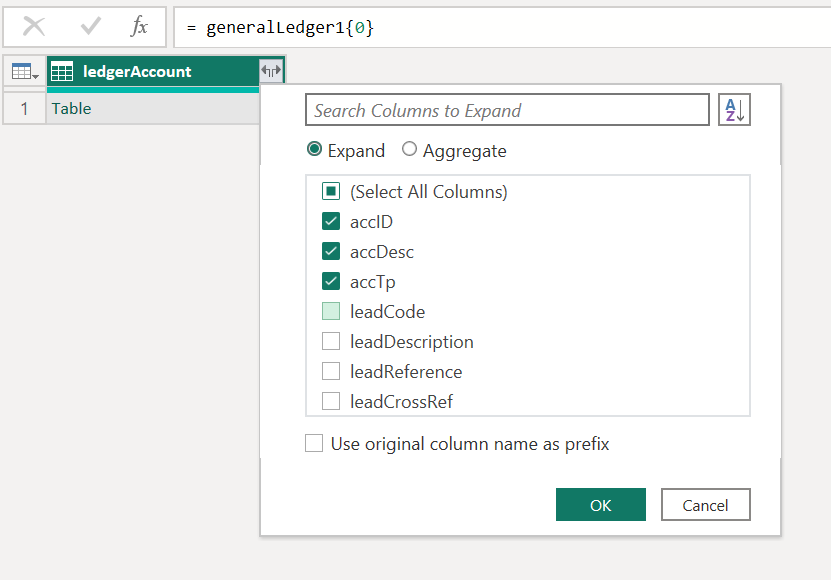Select the Aggregate radio button
This screenshot has width=831, height=580.
click(410, 150)
